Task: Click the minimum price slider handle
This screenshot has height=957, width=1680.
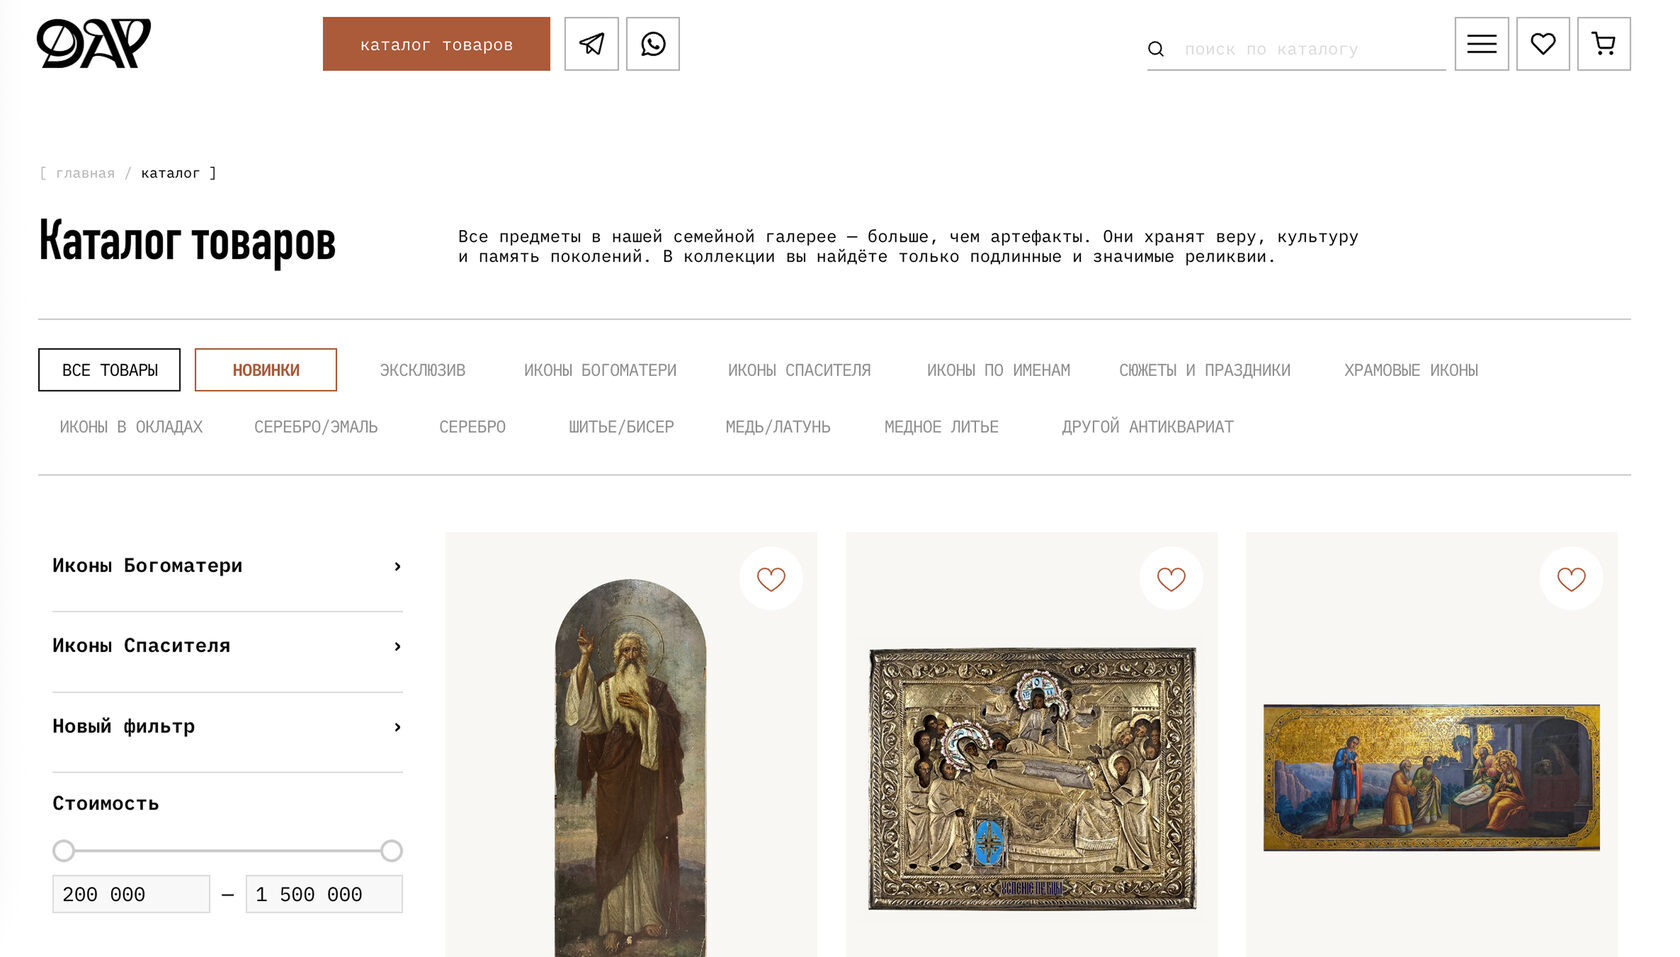Action: [64, 851]
